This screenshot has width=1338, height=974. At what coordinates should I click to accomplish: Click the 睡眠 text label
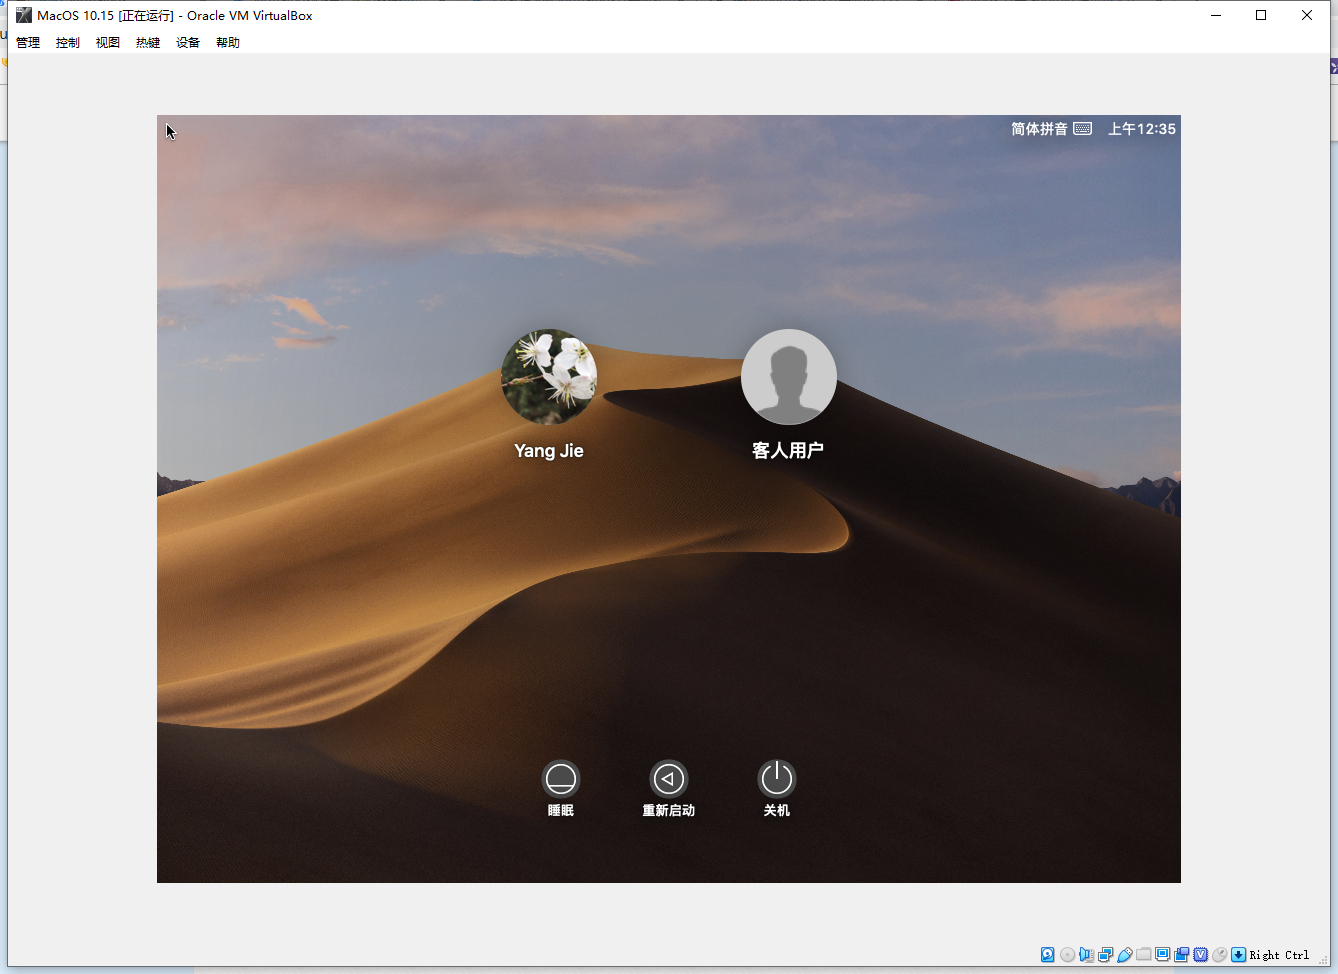pyautogui.click(x=561, y=810)
